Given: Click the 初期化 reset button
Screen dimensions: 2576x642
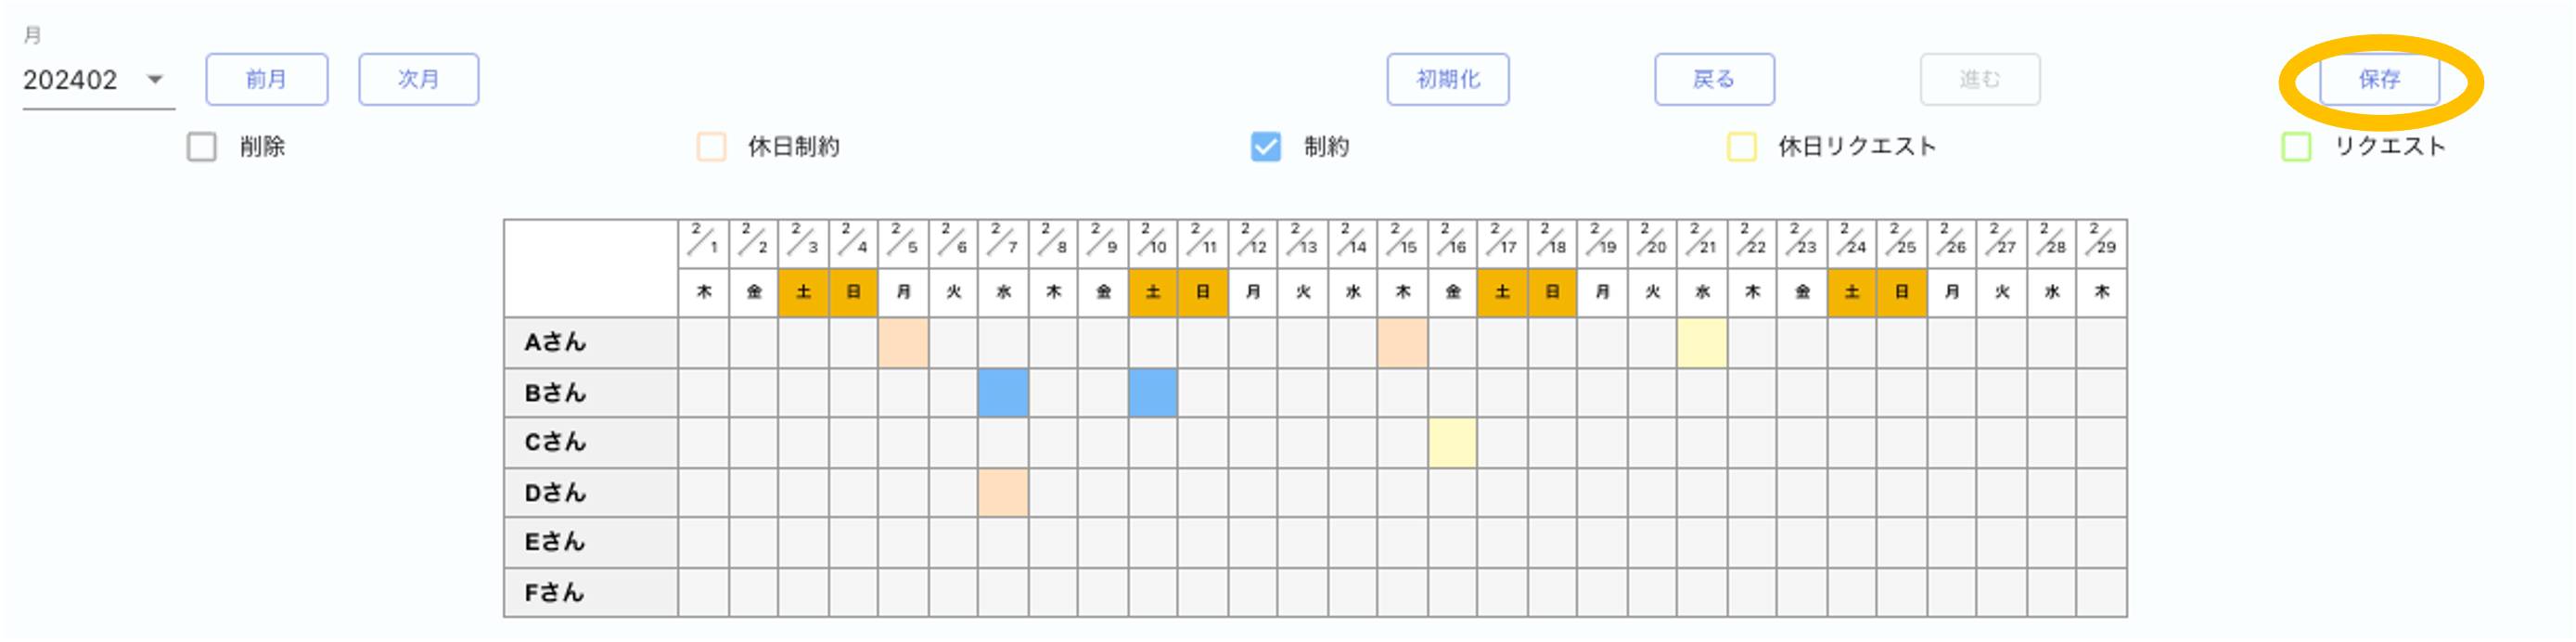Looking at the screenshot, I should tap(1448, 80).
